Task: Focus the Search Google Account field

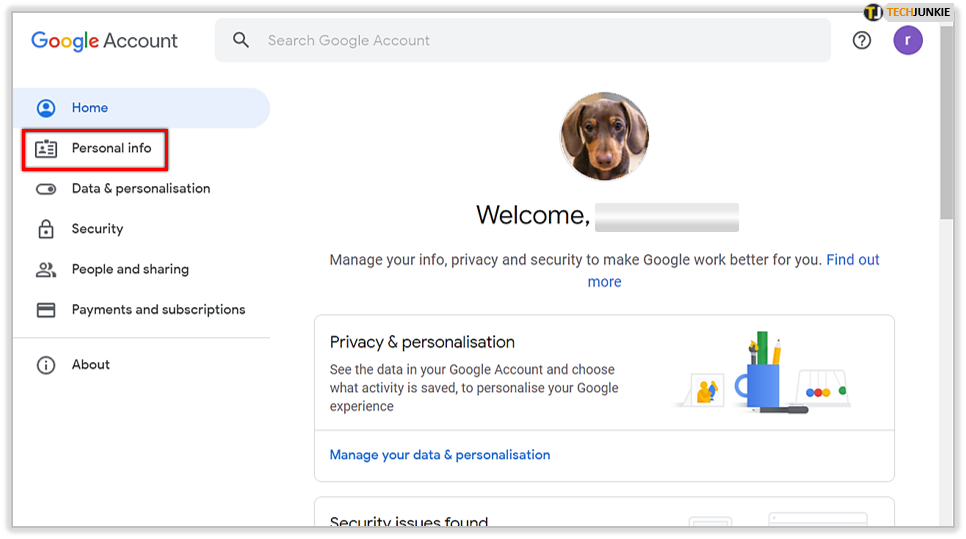Action: pyautogui.click(x=522, y=41)
